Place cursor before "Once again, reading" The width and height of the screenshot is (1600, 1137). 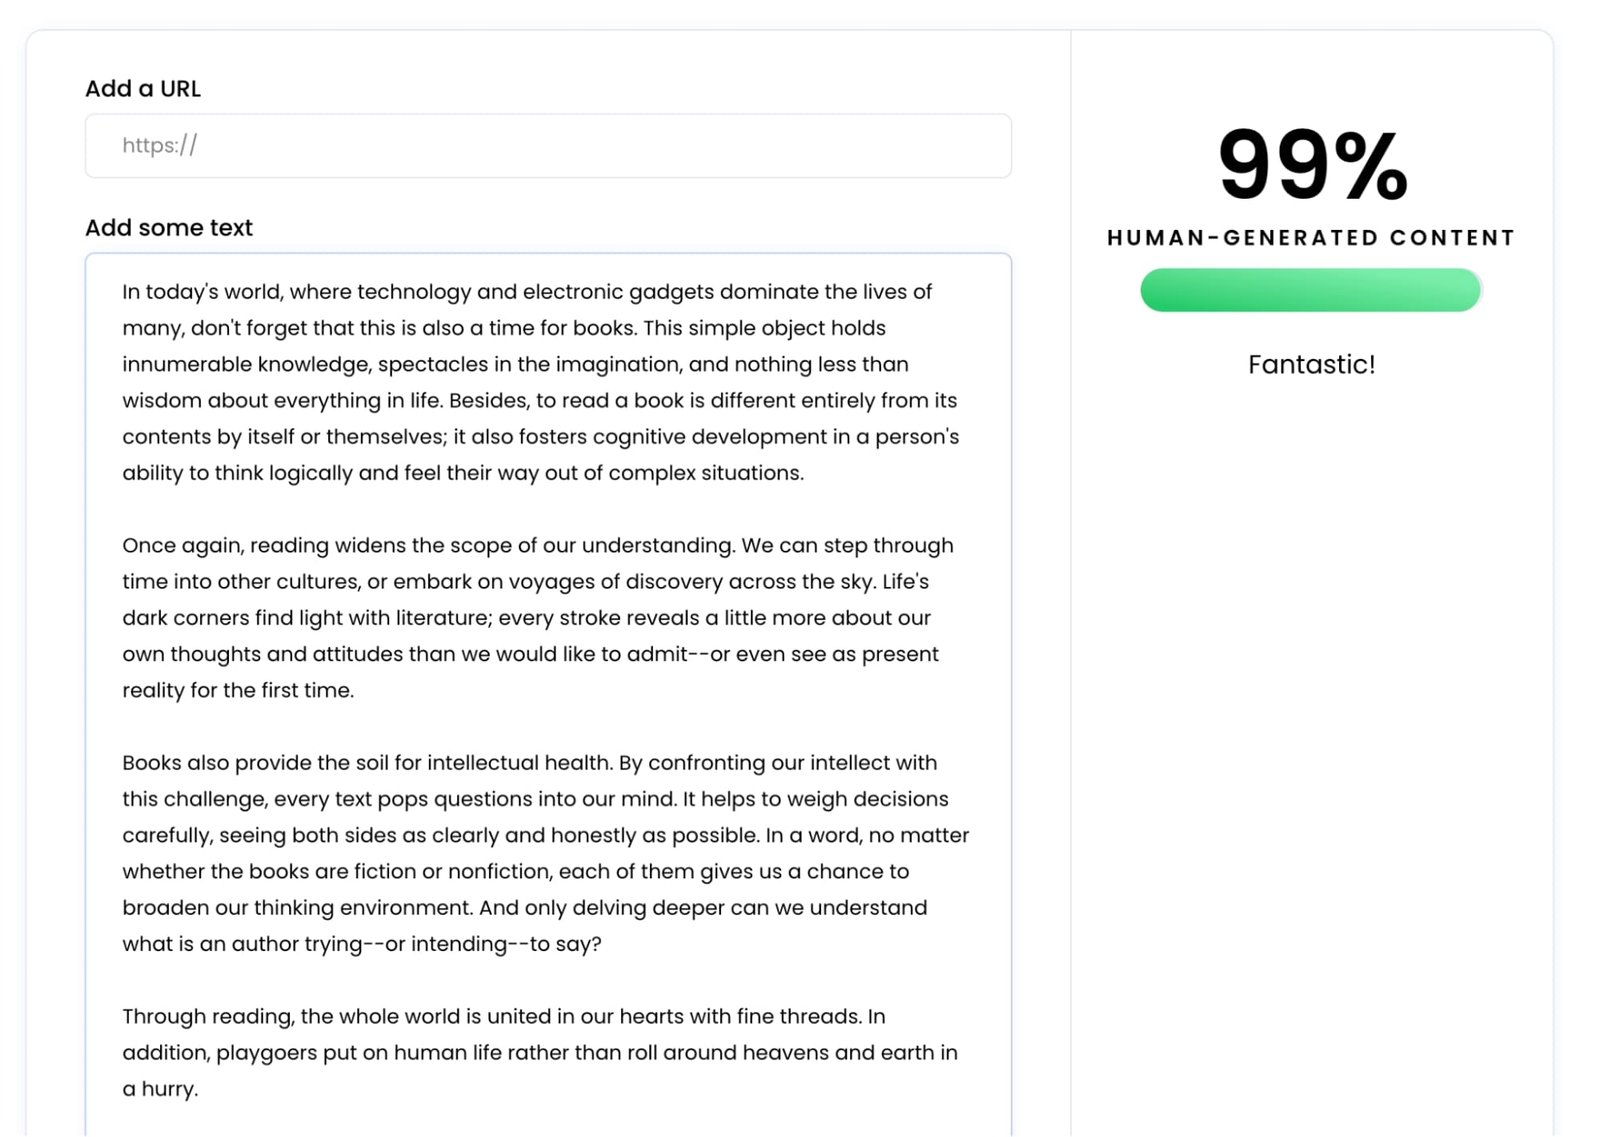tap(123, 546)
